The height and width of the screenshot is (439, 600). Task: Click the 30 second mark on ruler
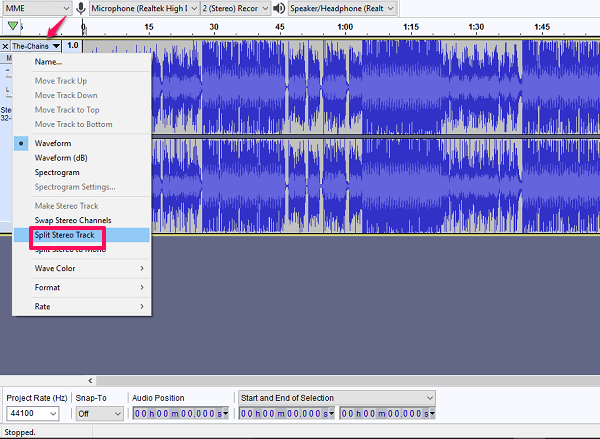coord(214,27)
